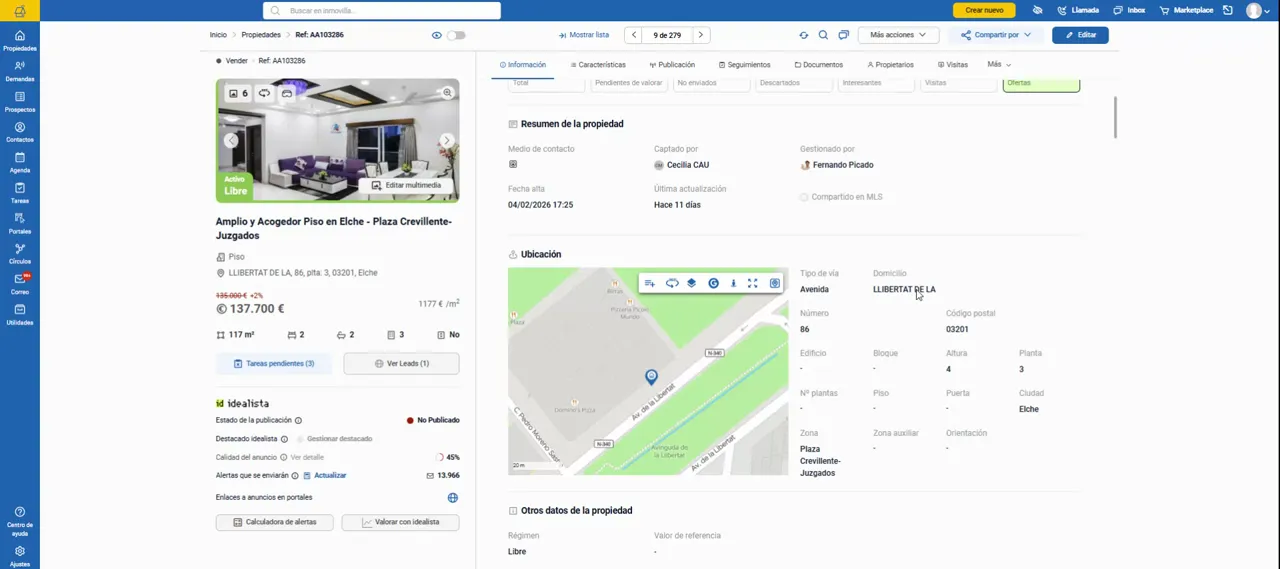Click Mostrar lista
The width and height of the screenshot is (1280, 569).
coord(584,35)
